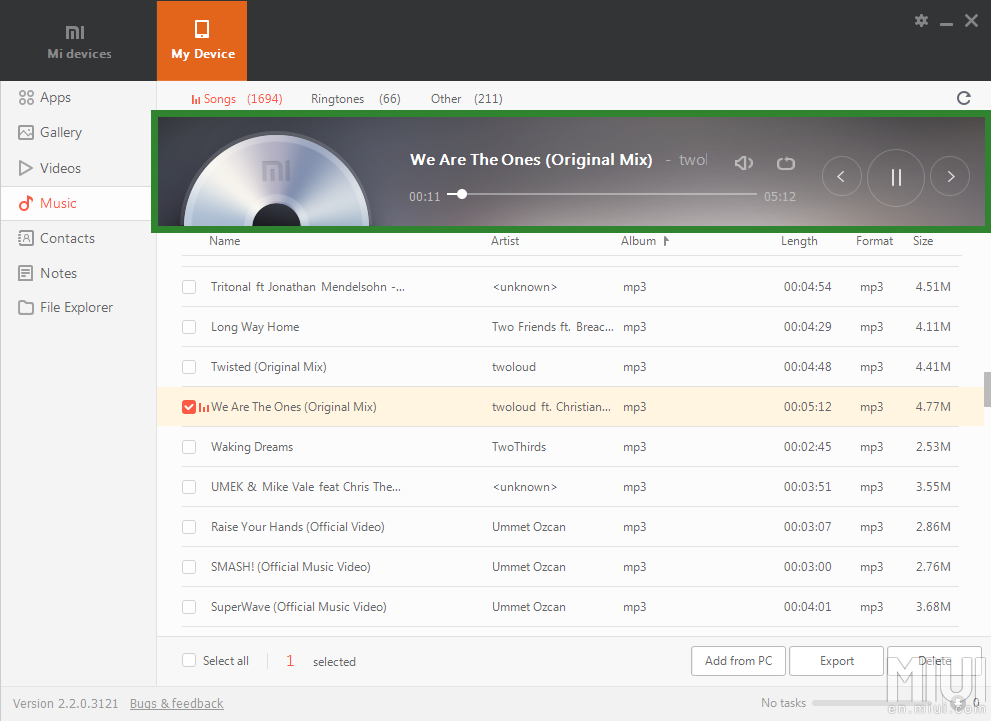Check the SuperWave (Official Music Video) song
This screenshot has height=721, width=991.
189,607
